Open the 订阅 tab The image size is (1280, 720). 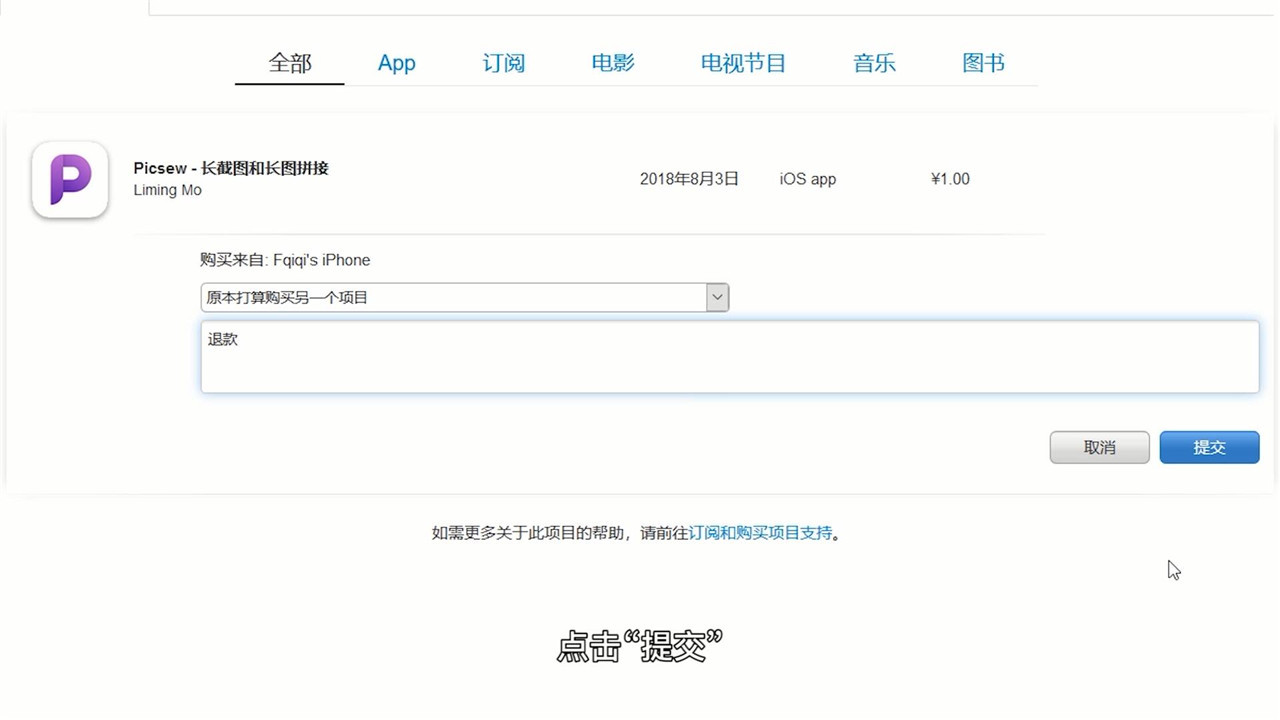[x=504, y=63]
